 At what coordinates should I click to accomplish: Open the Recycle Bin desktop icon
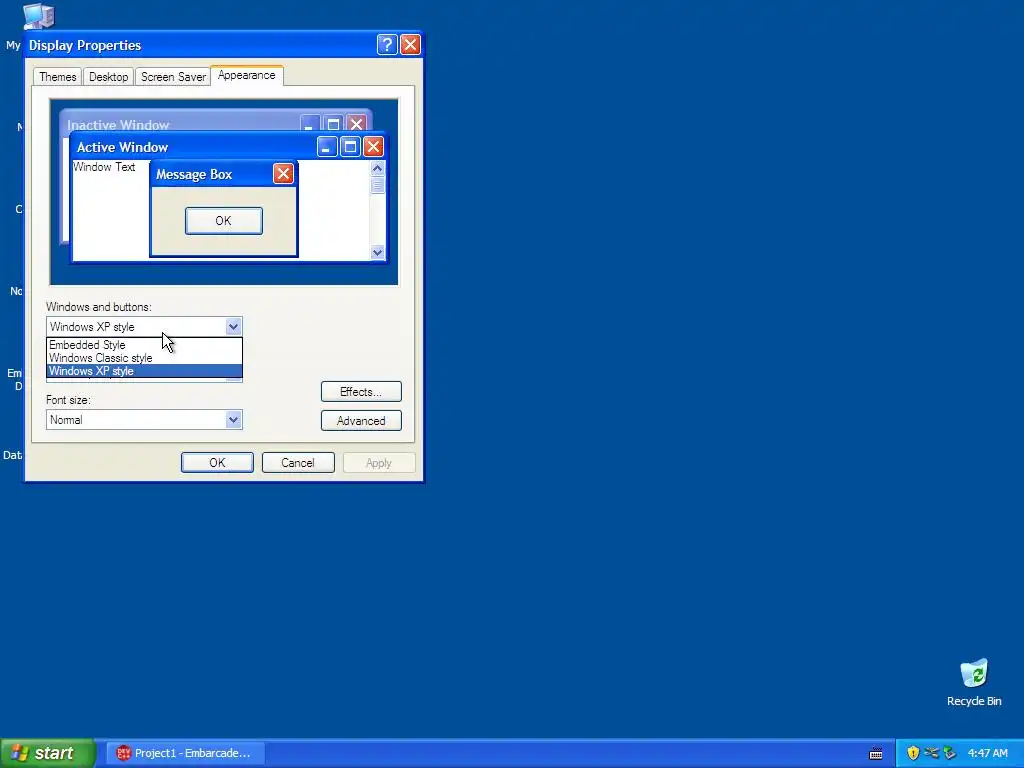pyautogui.click(x=974, y=682)
